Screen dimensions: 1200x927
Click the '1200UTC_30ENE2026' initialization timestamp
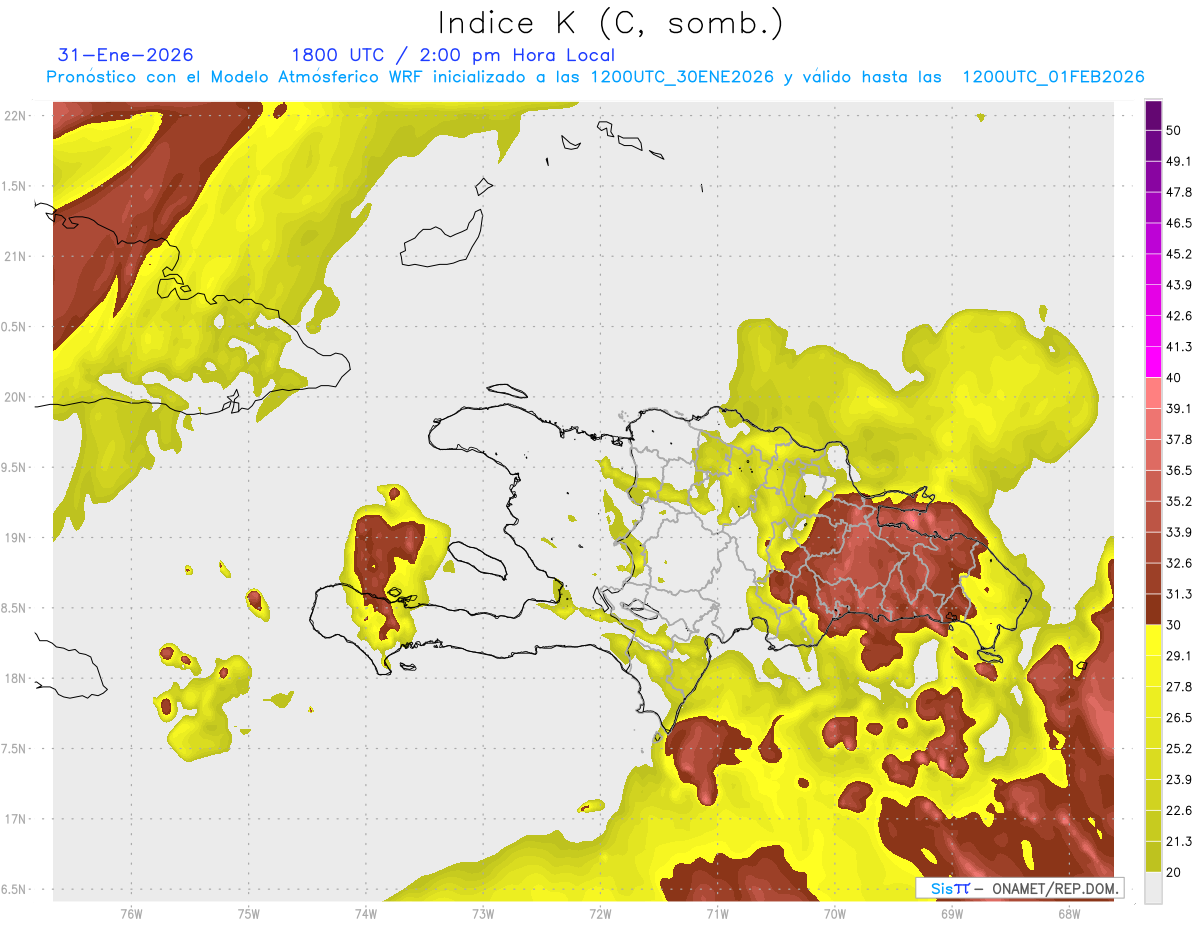pyautogui.click(x=682, y=77)
